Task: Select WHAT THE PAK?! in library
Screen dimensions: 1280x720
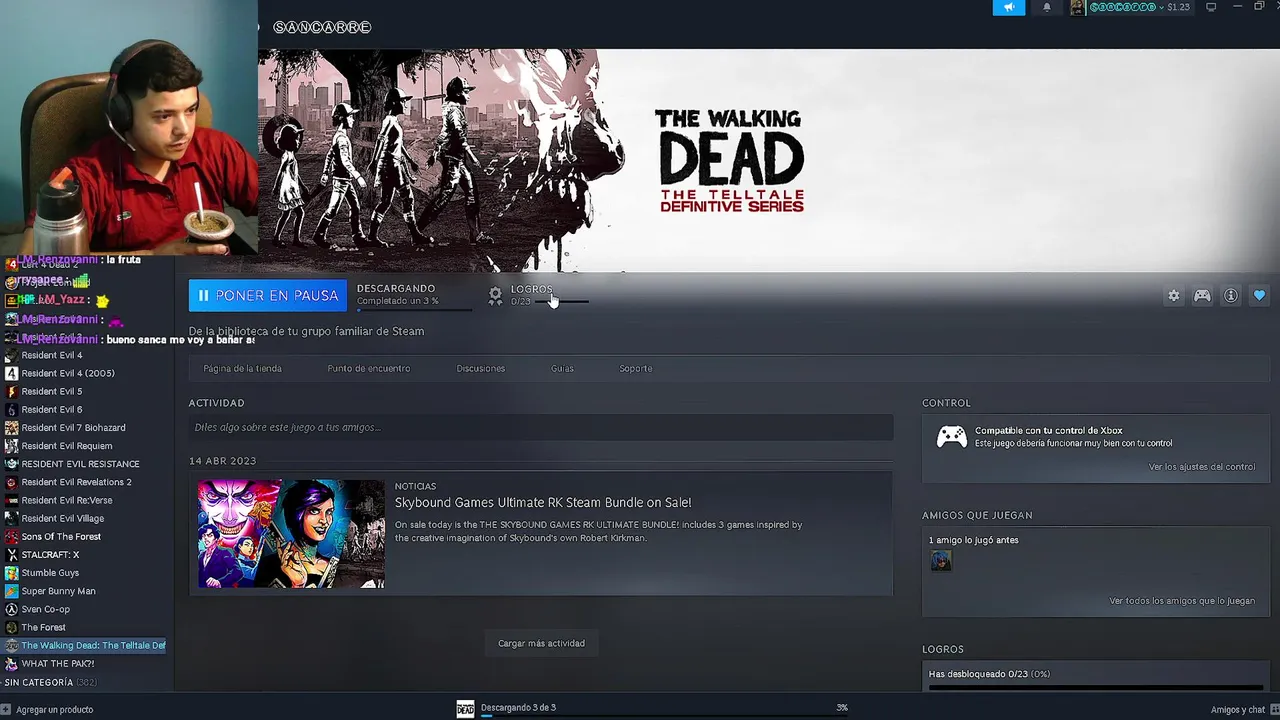Action: pos(58,663)
